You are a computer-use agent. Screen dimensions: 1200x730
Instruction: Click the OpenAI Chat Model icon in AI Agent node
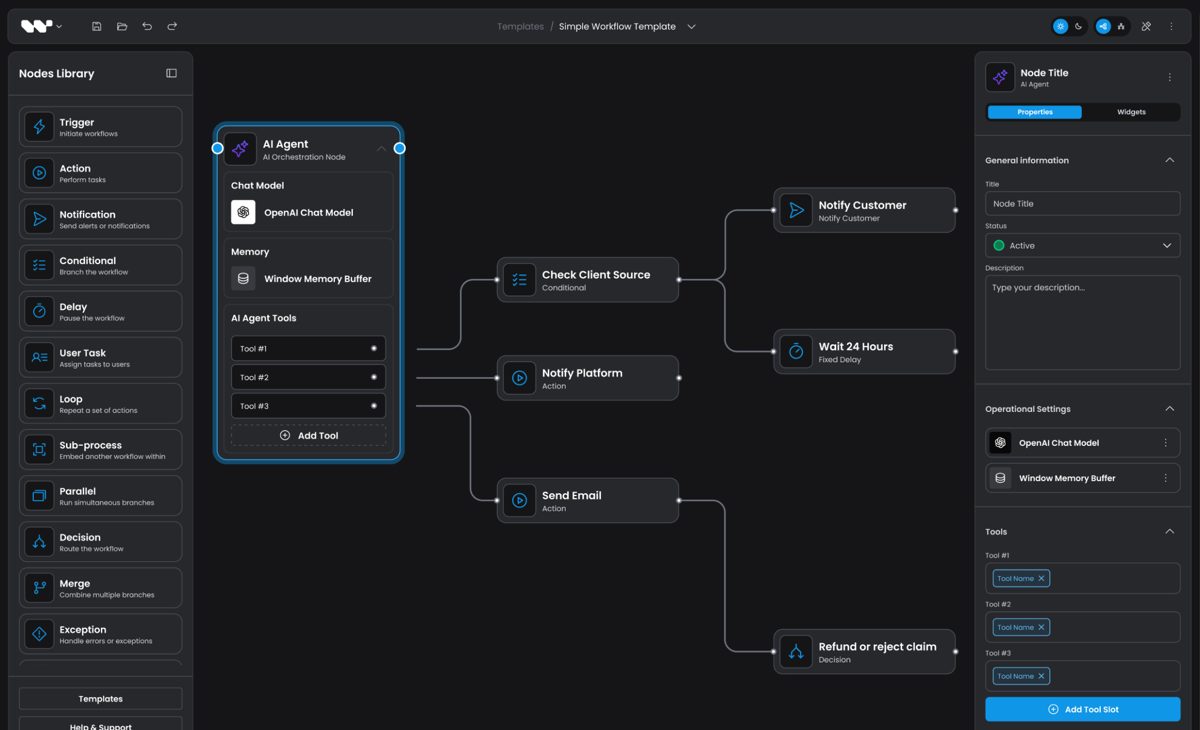243,212
